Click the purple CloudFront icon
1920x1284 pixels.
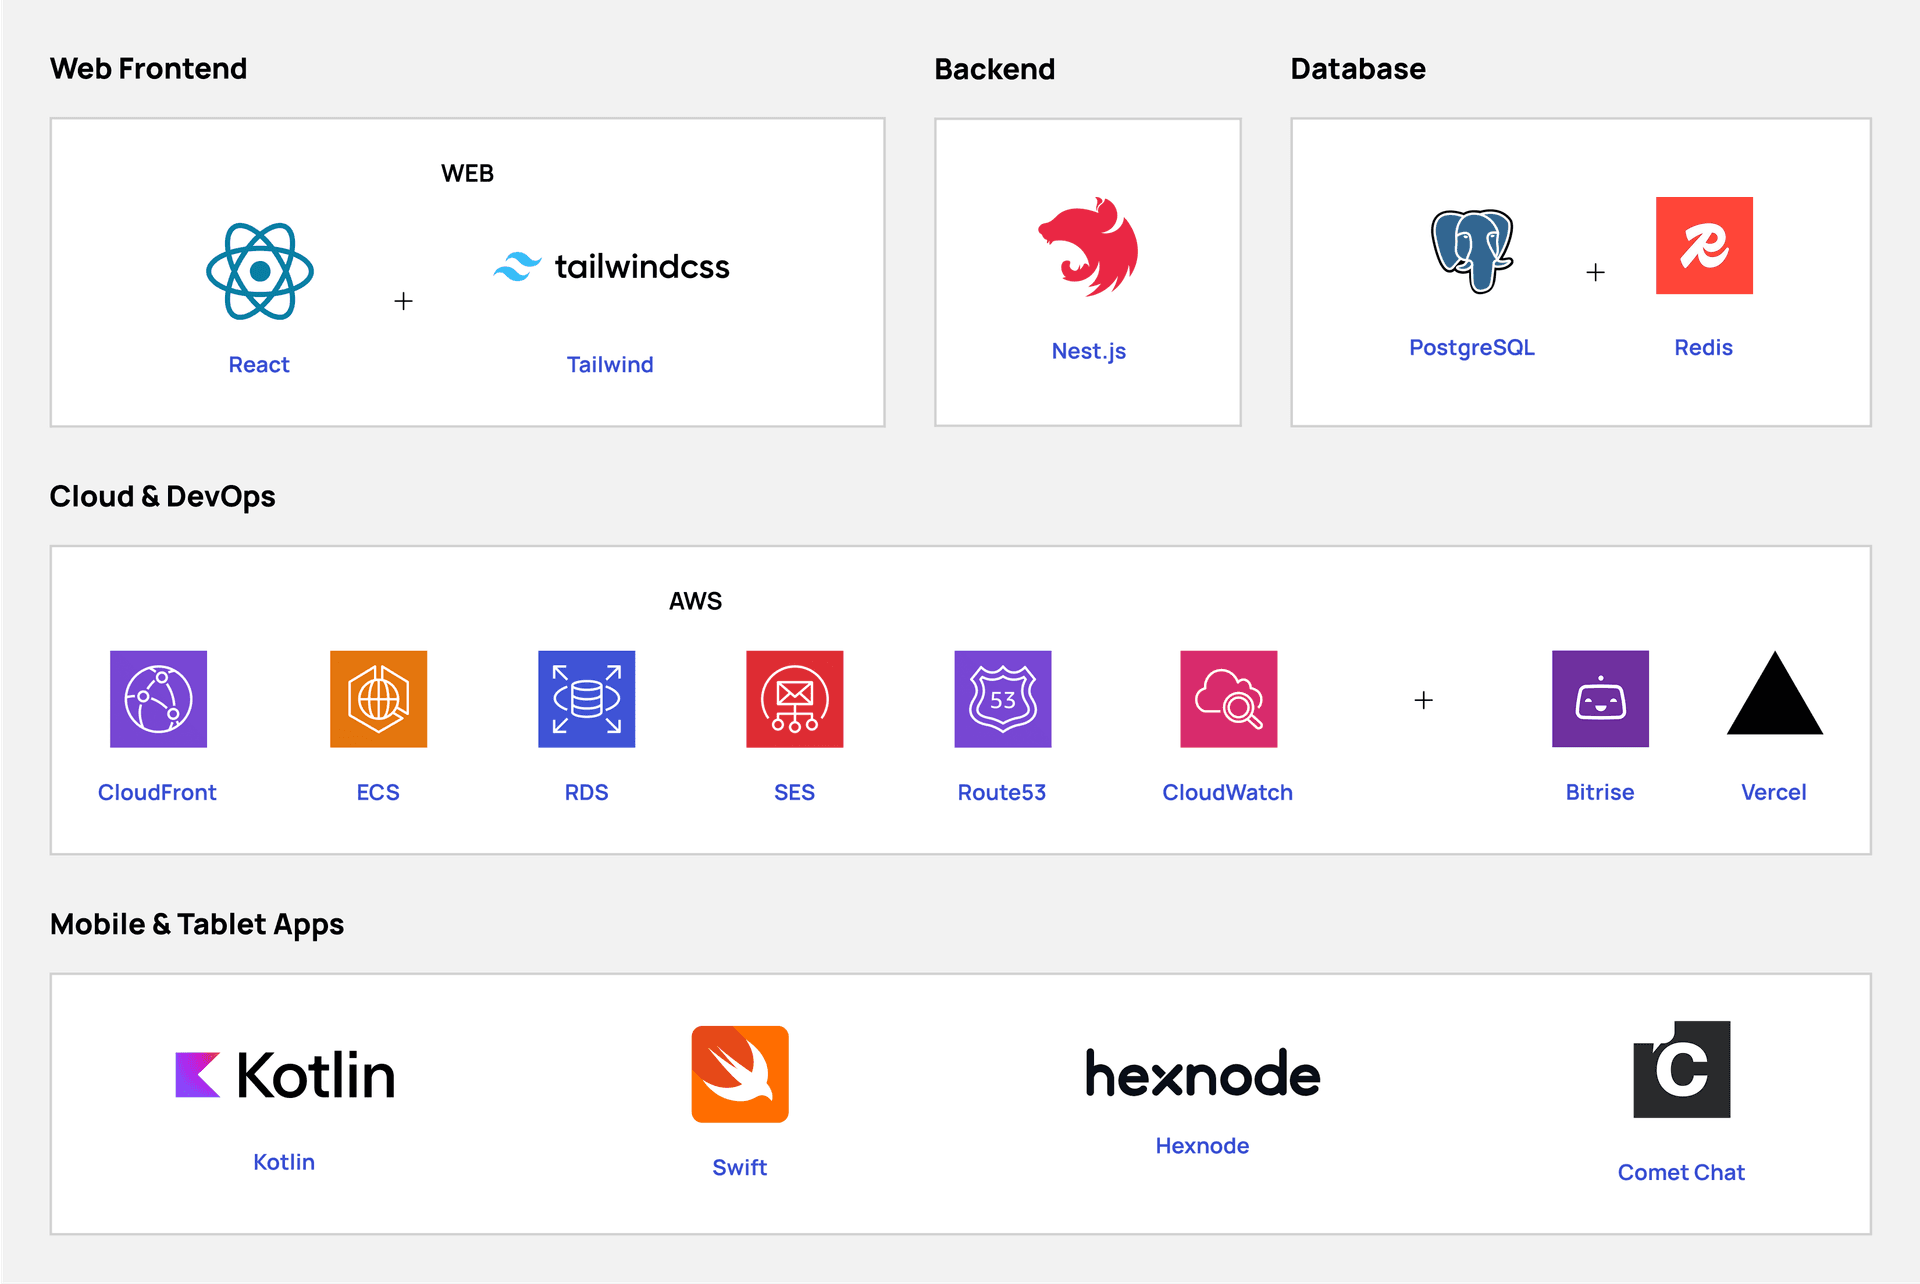[158, 699]
